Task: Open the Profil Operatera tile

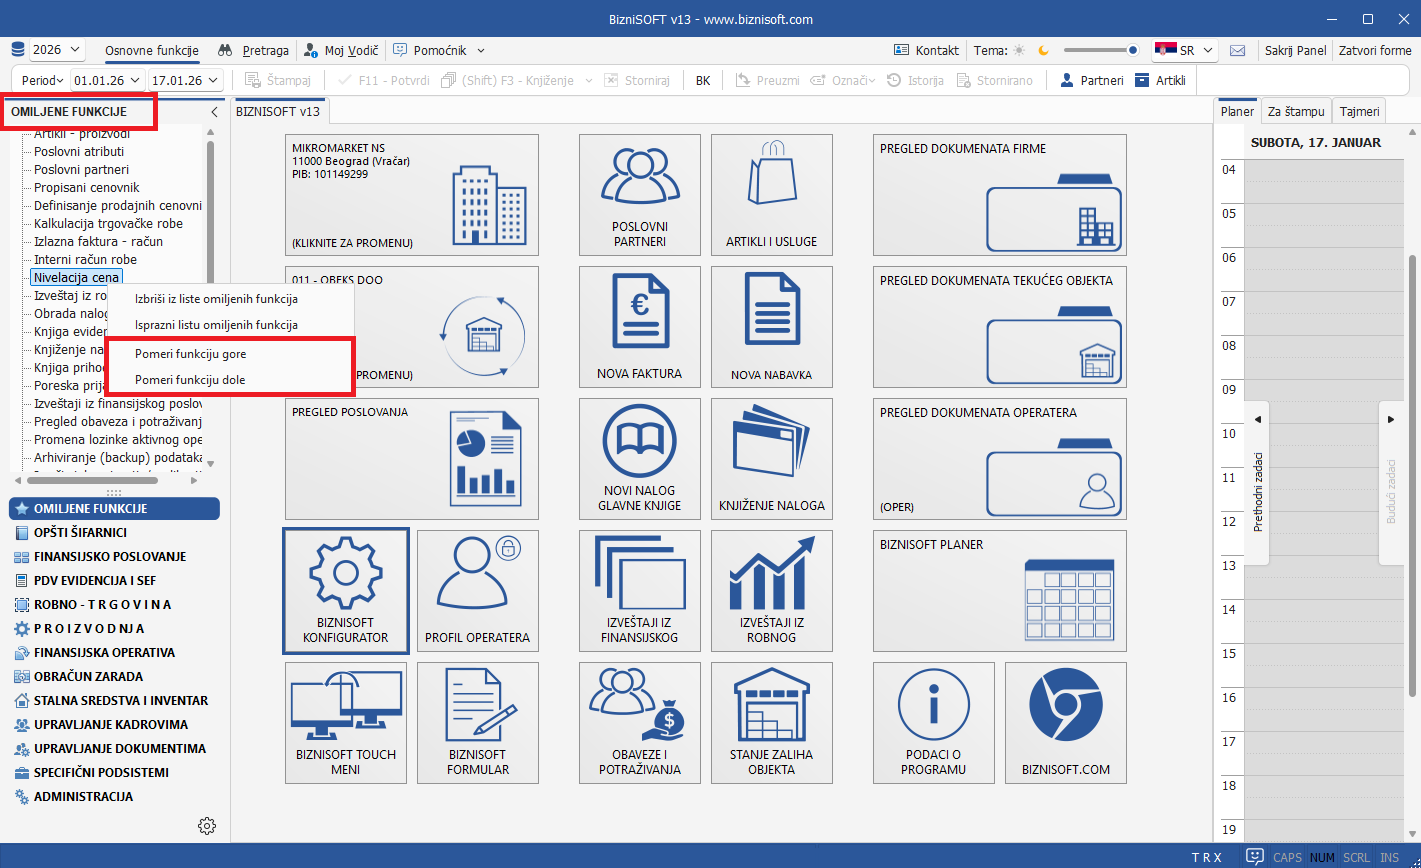Action: pyautogui.click(x=477, y=589)
